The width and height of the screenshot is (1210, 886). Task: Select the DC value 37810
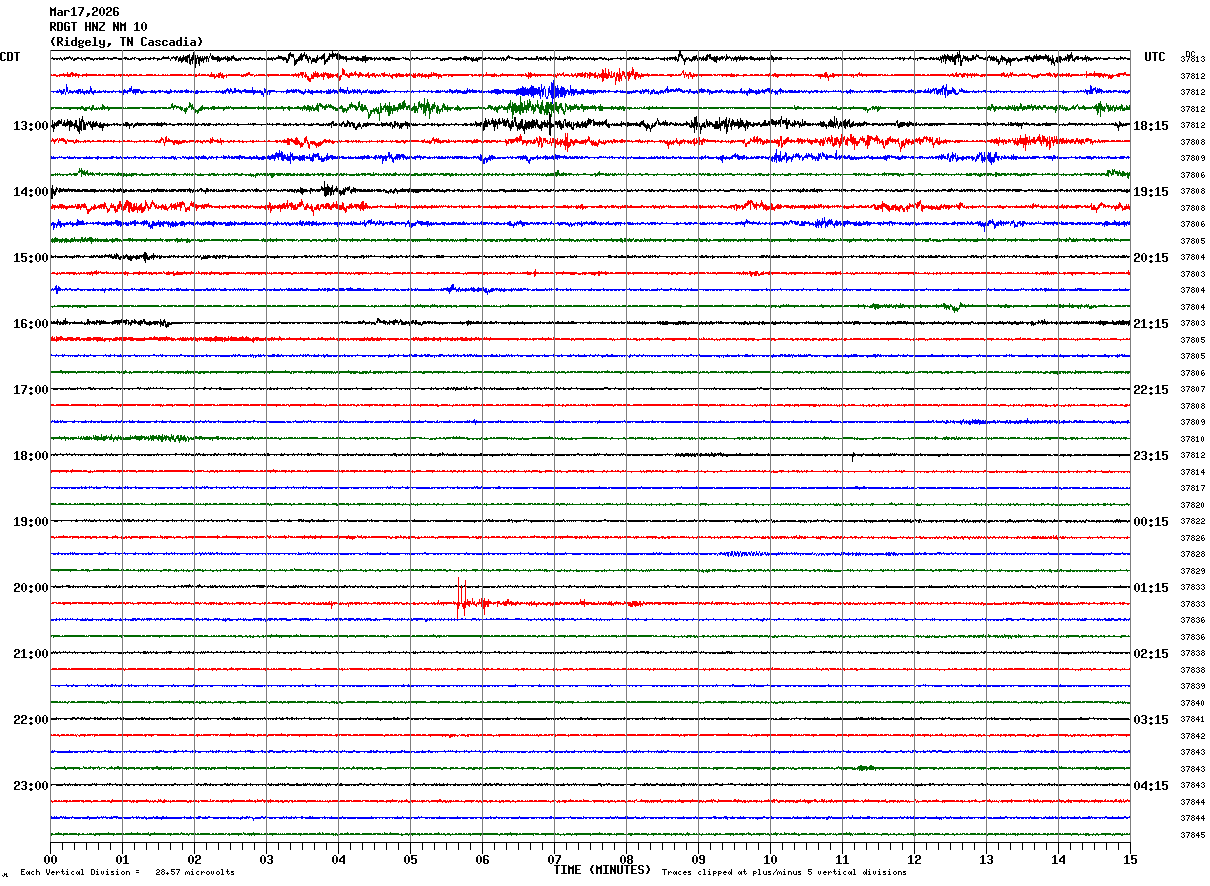(x=1193, y=439)
